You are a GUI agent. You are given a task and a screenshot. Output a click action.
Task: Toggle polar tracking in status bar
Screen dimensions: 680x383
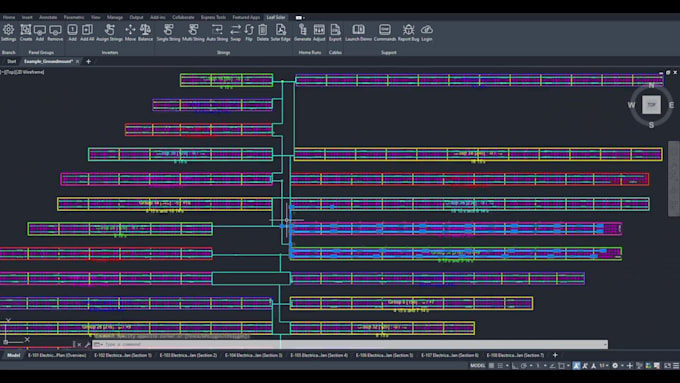tap(524, 366)
